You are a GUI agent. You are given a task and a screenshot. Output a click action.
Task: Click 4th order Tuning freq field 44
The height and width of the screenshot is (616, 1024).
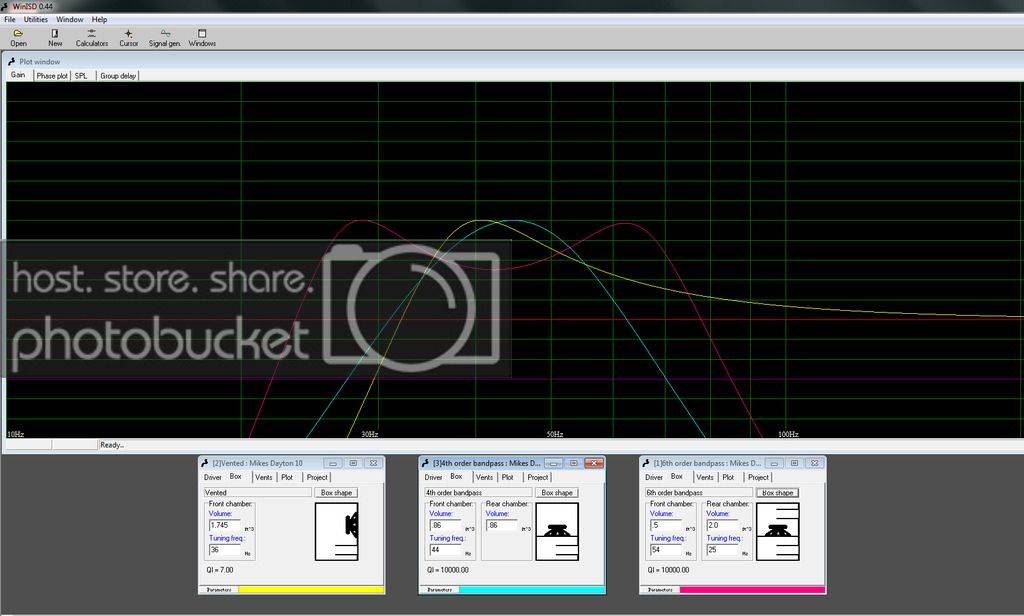coord(445,550)
